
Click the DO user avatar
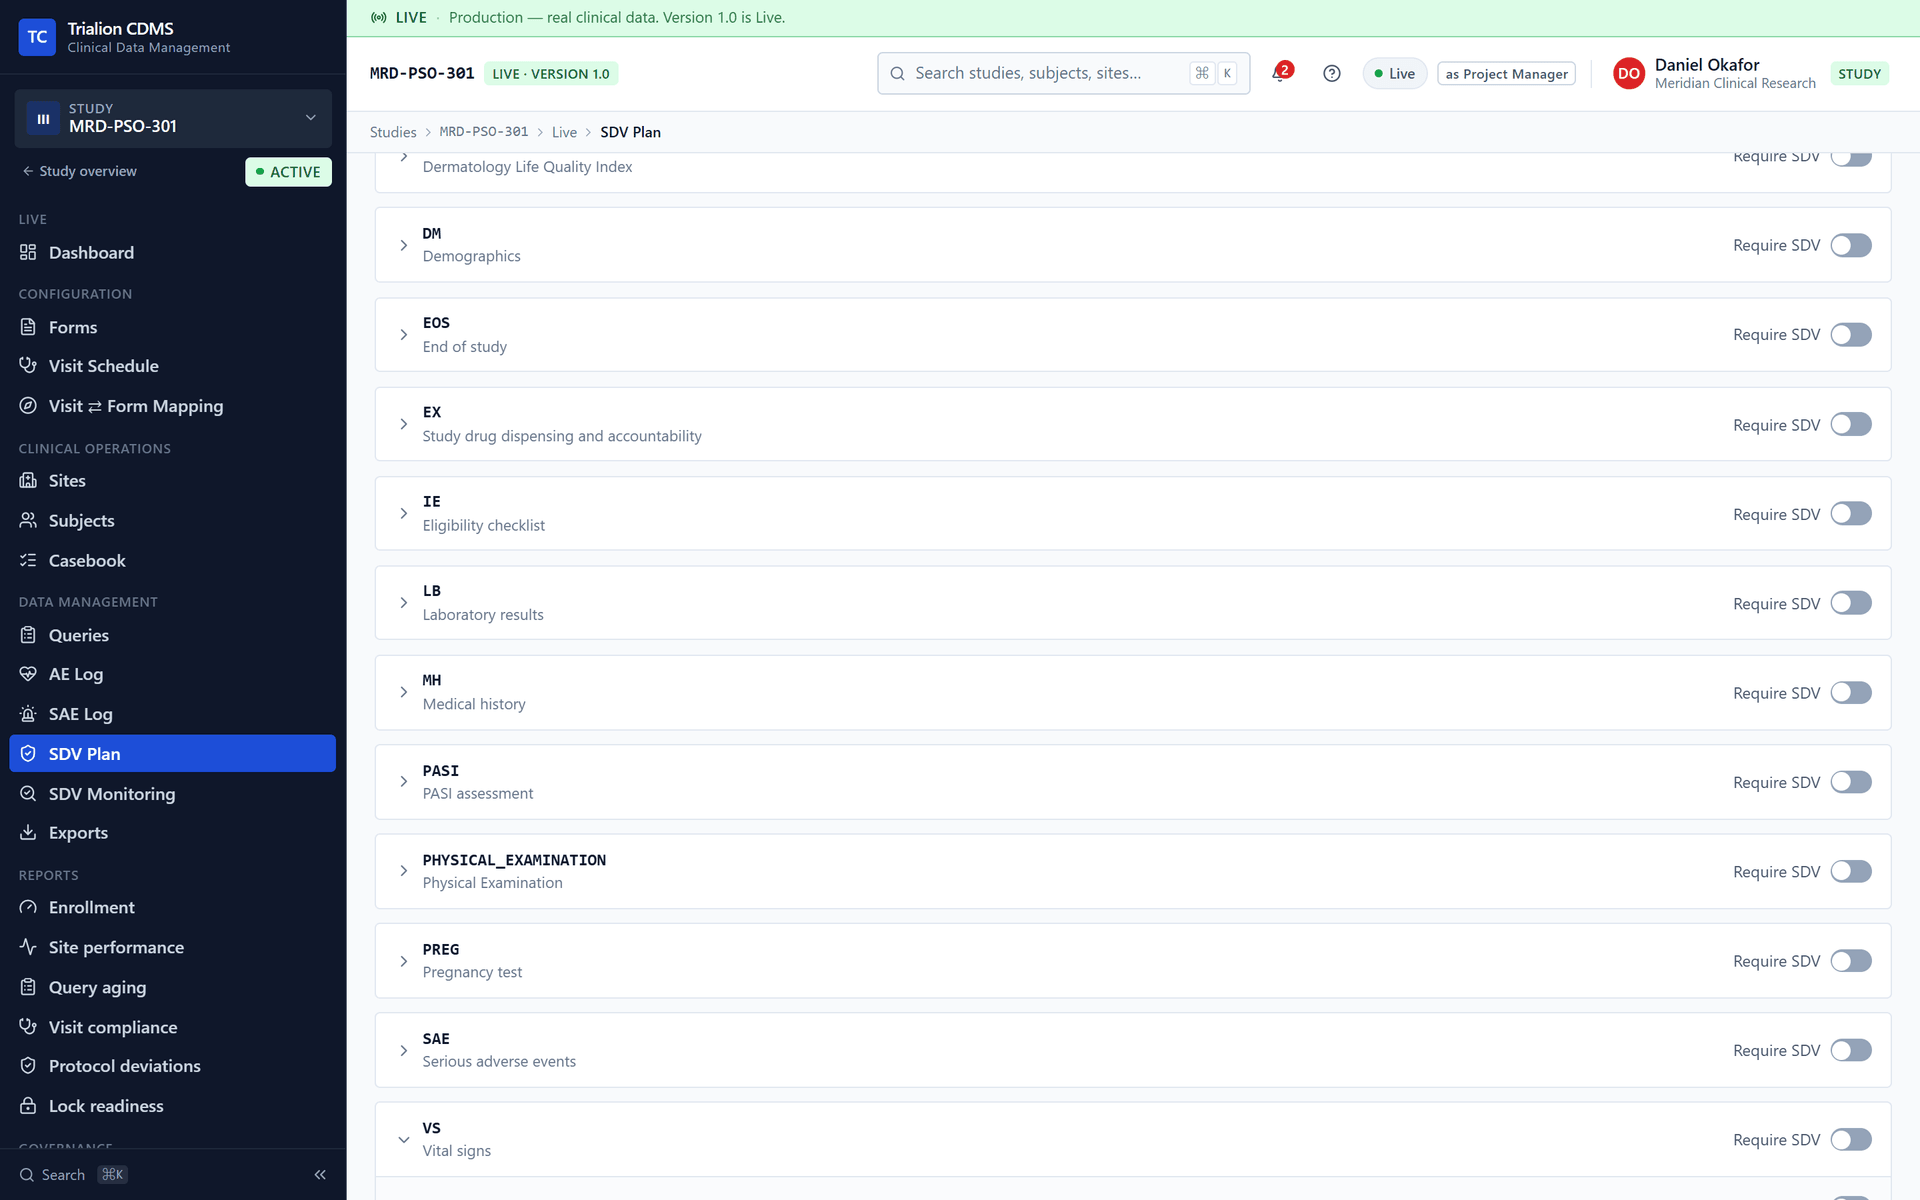click(x=1628, y=73)
